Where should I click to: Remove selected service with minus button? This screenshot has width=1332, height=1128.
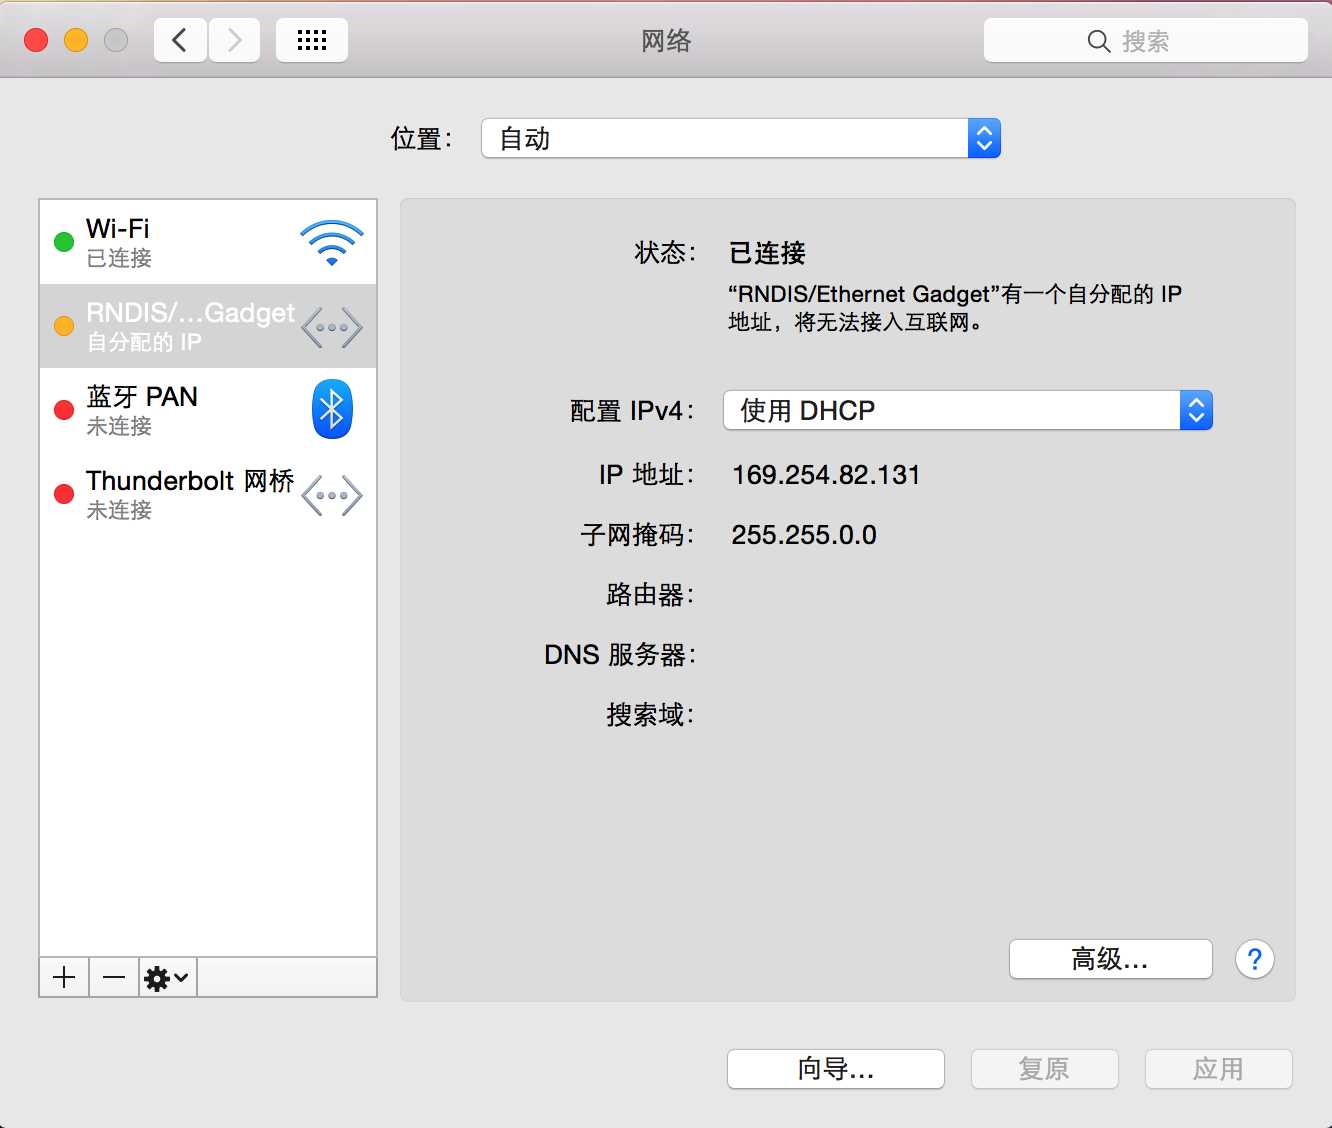(x=114, y=977)
